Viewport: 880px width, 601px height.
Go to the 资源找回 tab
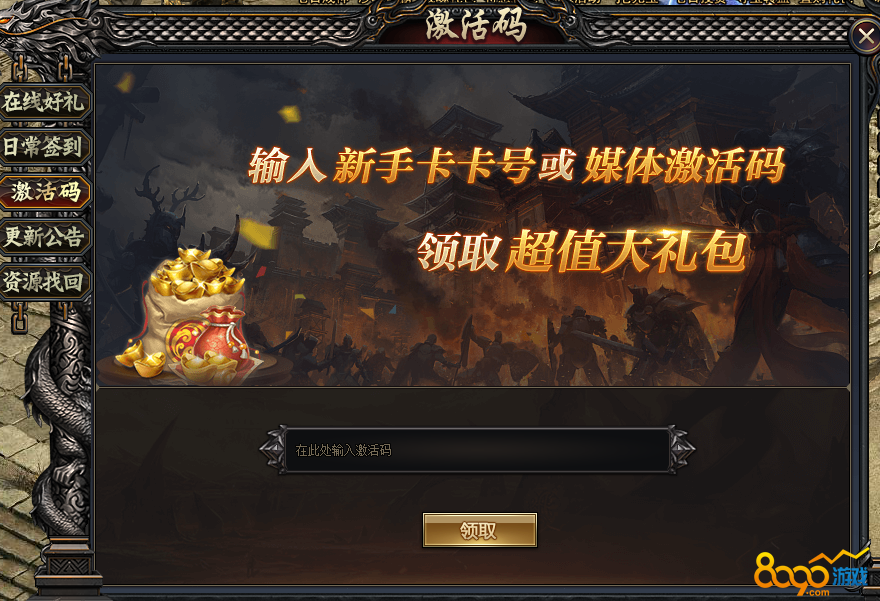(x=44, y=282)
